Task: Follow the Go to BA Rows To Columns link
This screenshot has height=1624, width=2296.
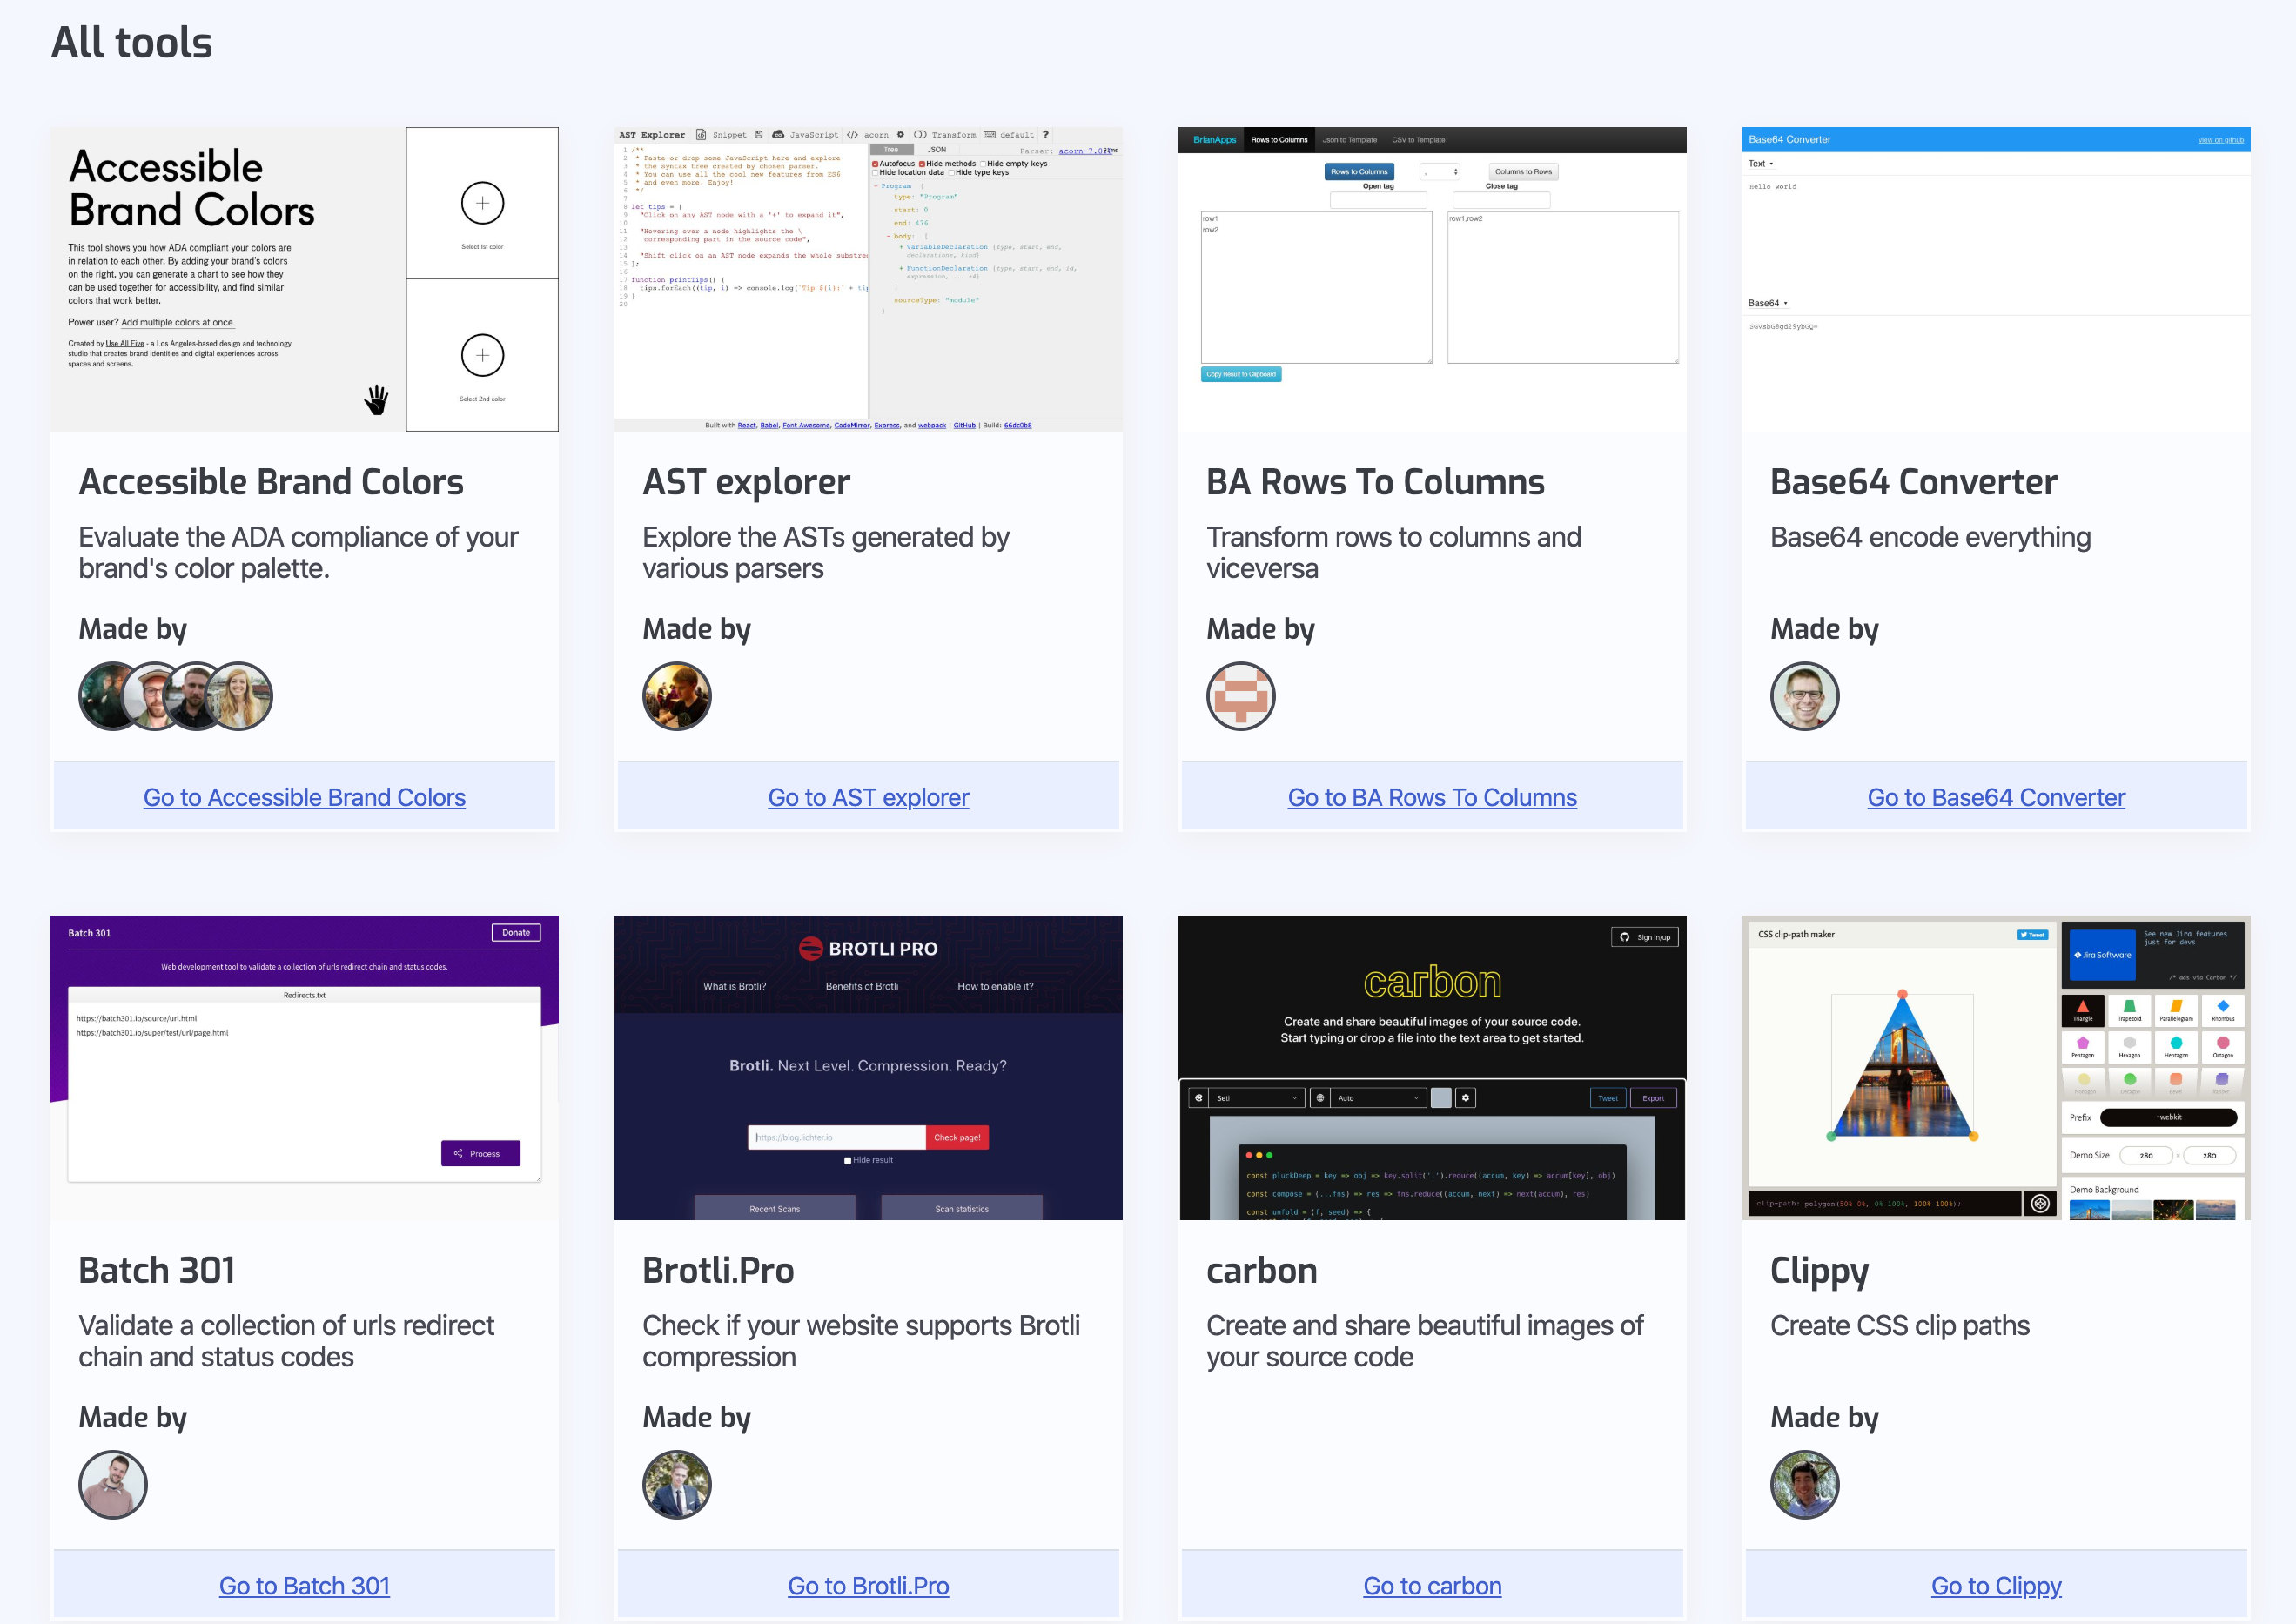Action: (x=1432, y=797)
